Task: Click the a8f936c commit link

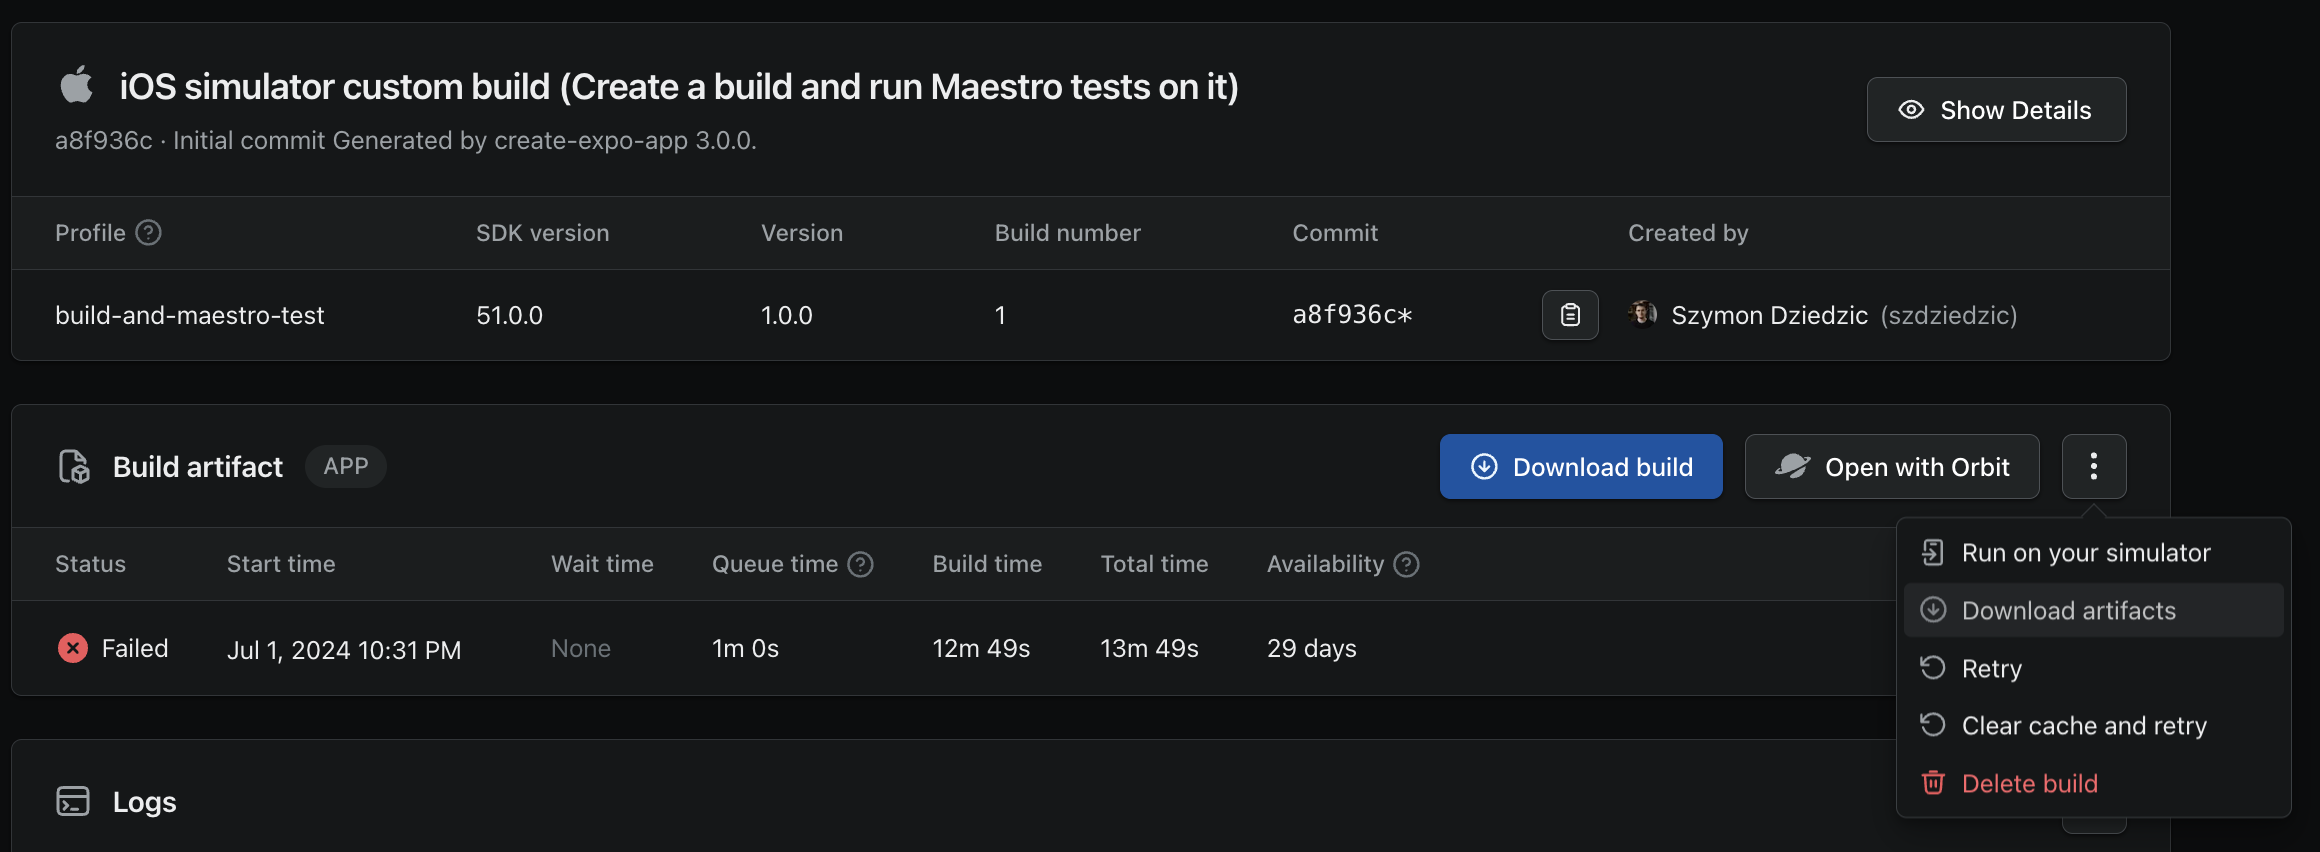Action: [1352, 315]
